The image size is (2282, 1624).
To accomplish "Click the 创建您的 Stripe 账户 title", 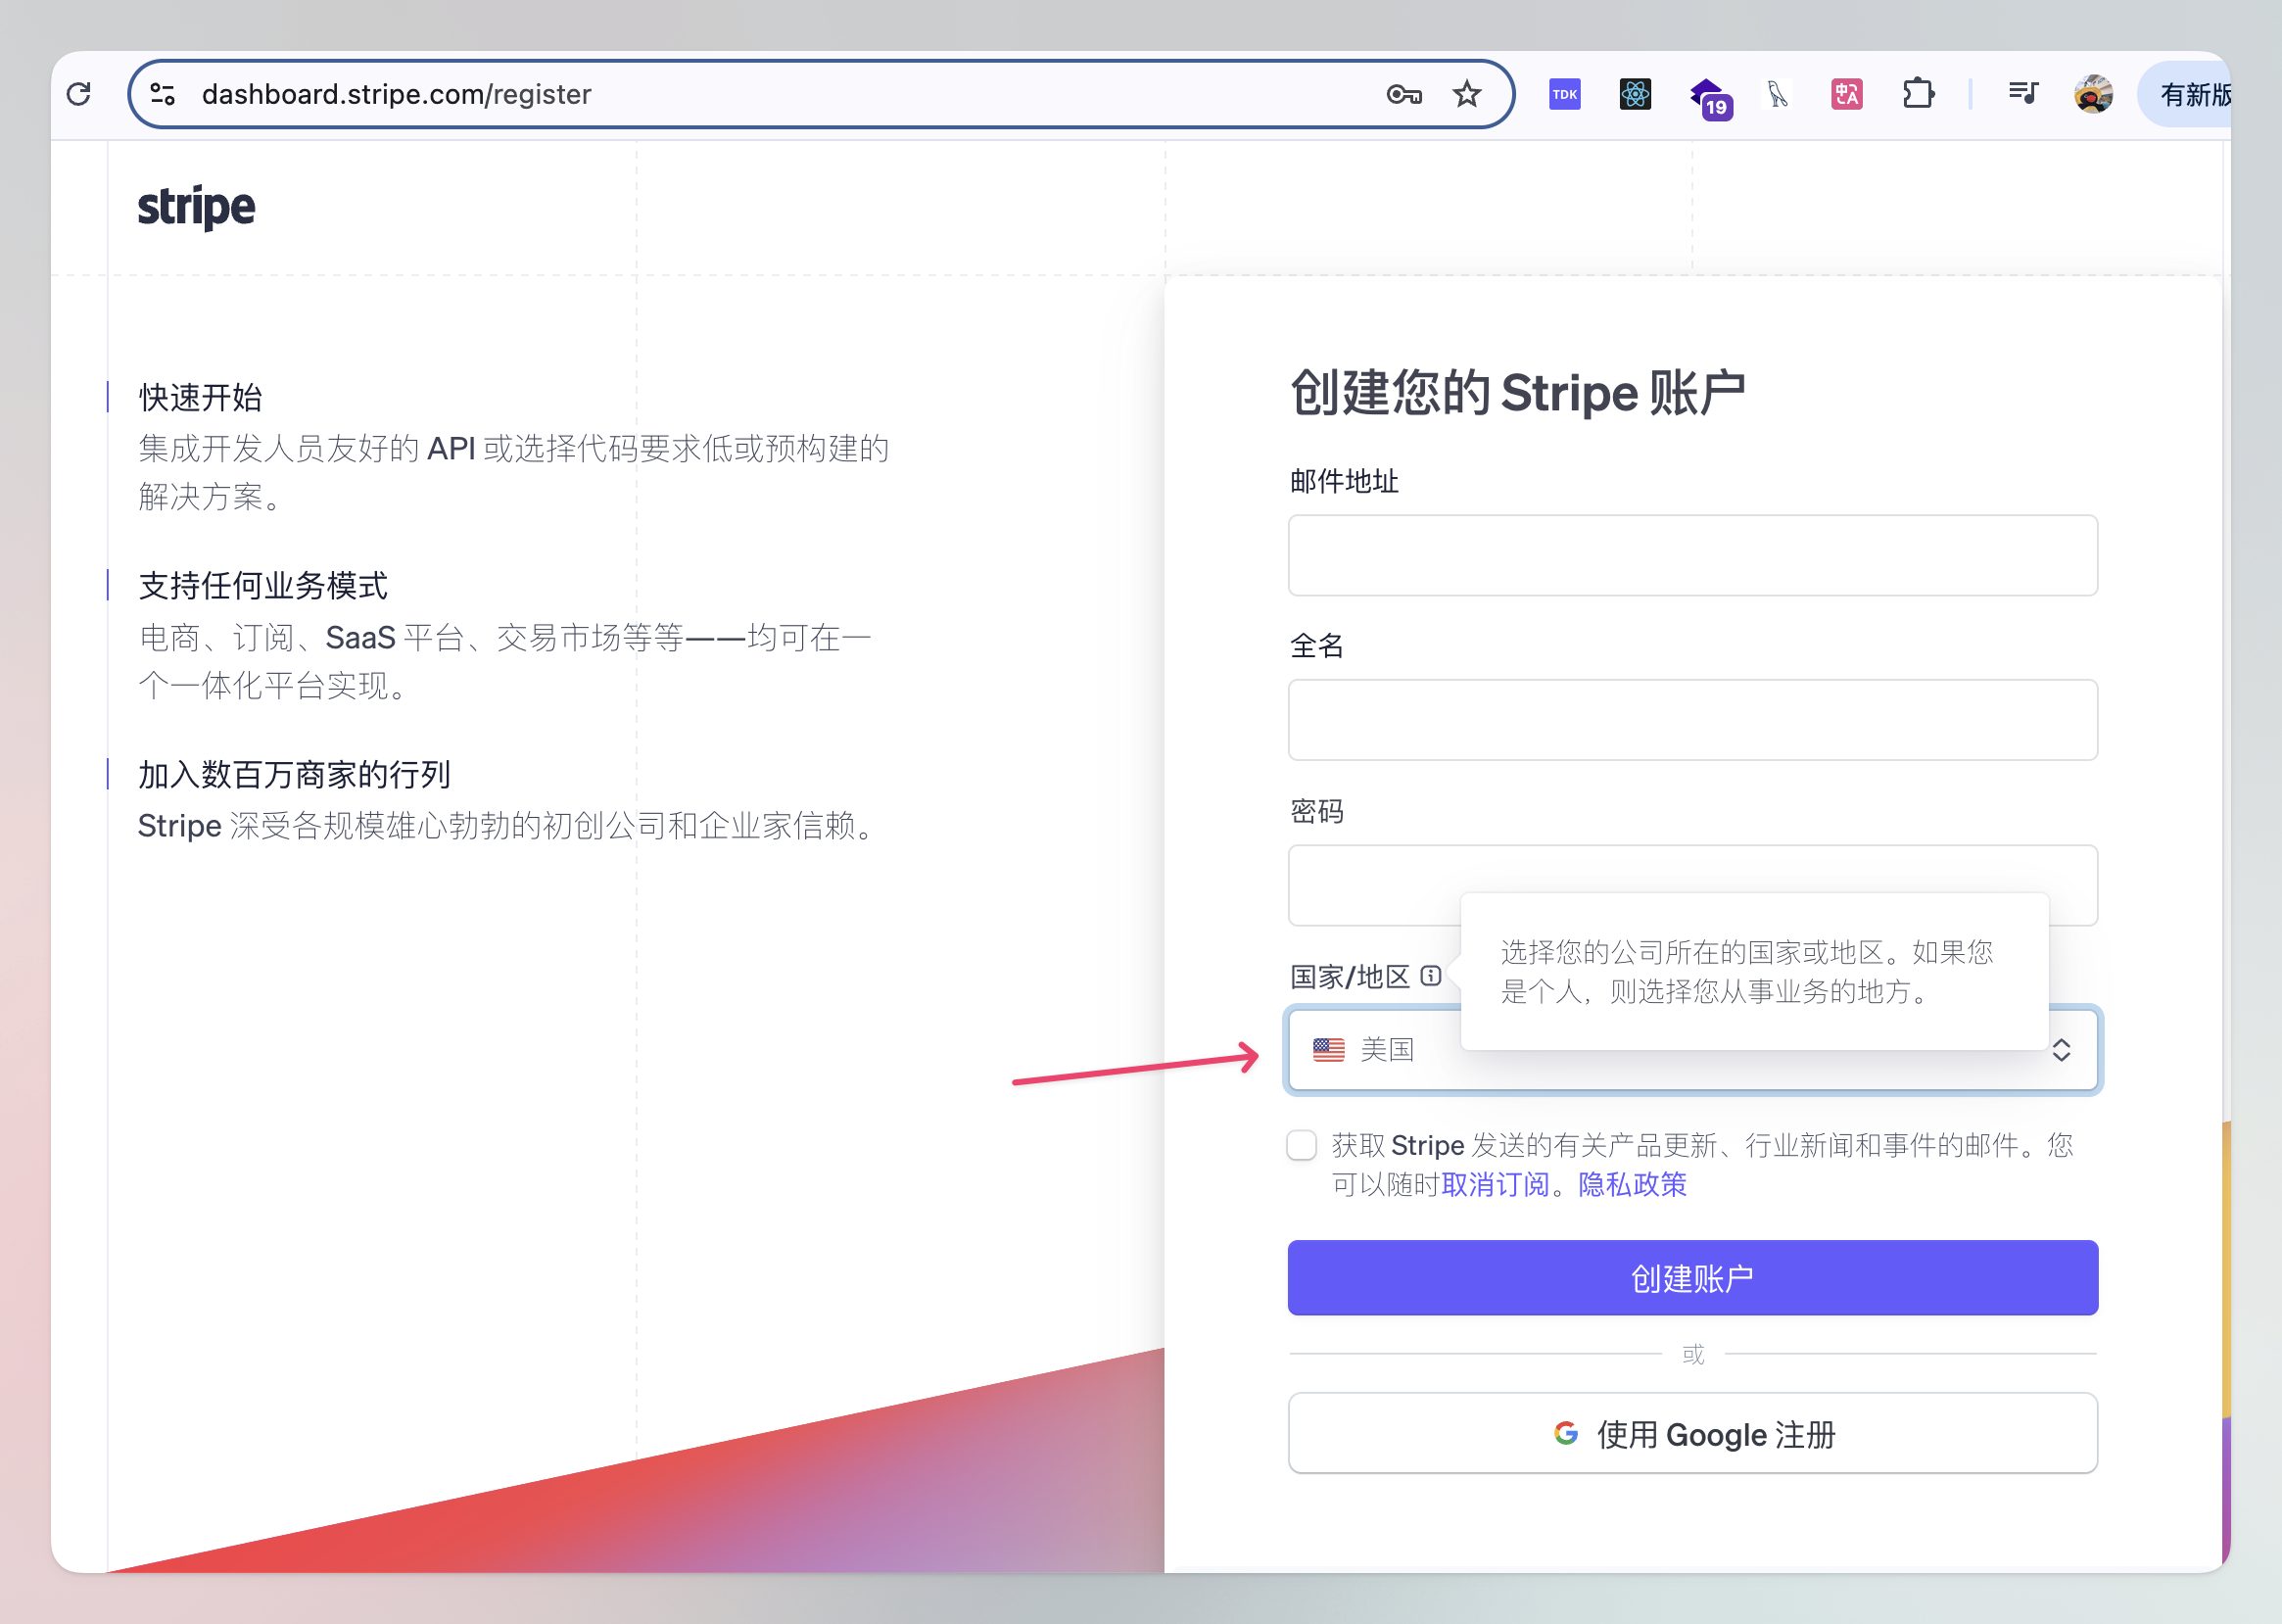I will click(x=1517, y=392).
